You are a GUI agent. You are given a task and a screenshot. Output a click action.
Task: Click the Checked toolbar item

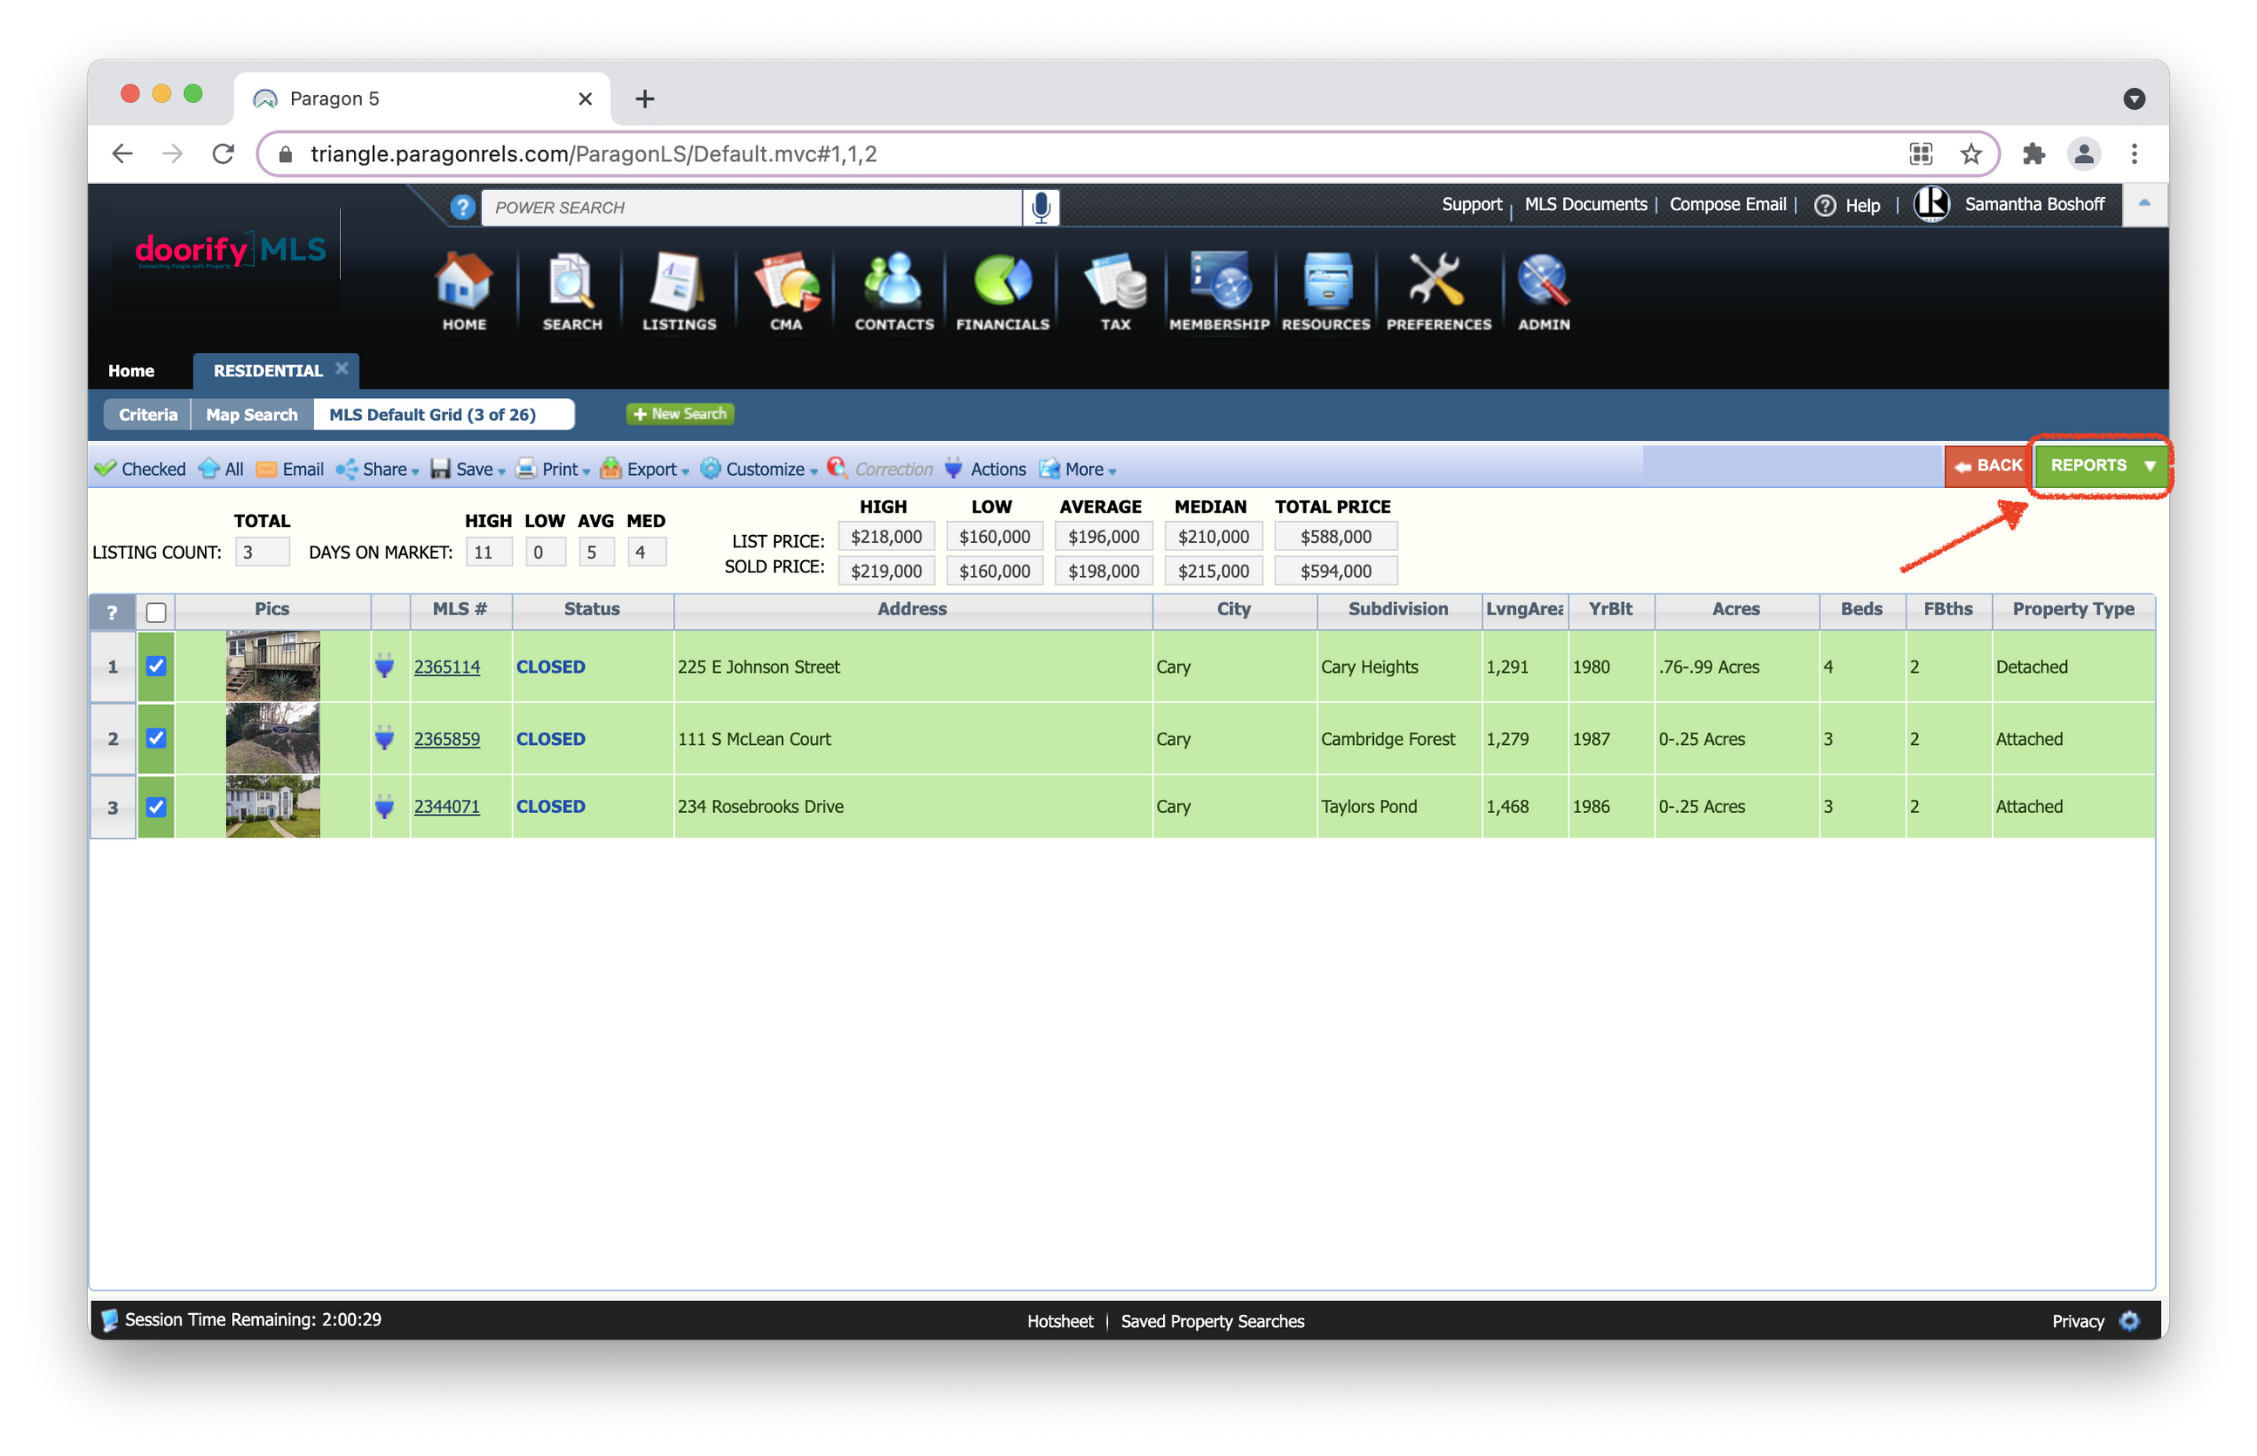click(140, 469)
